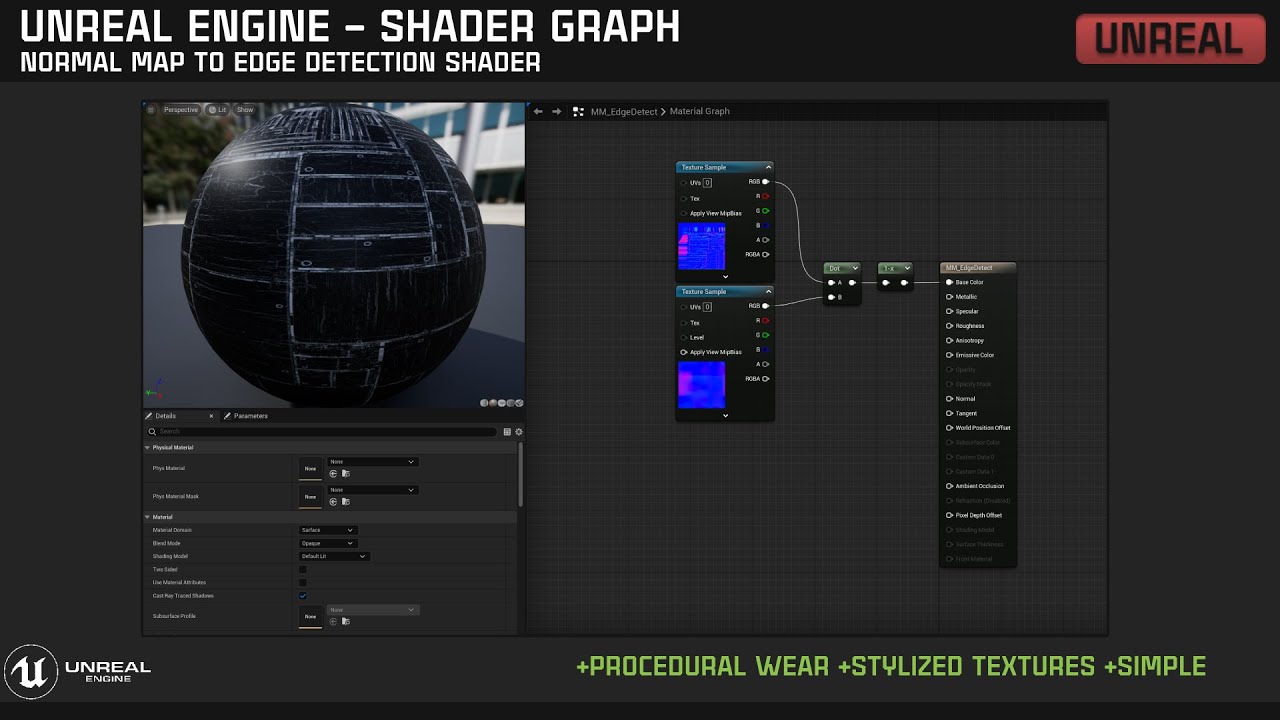Expand the Dot node options chevron
The image size is (1280, 720).
(855, 268)
